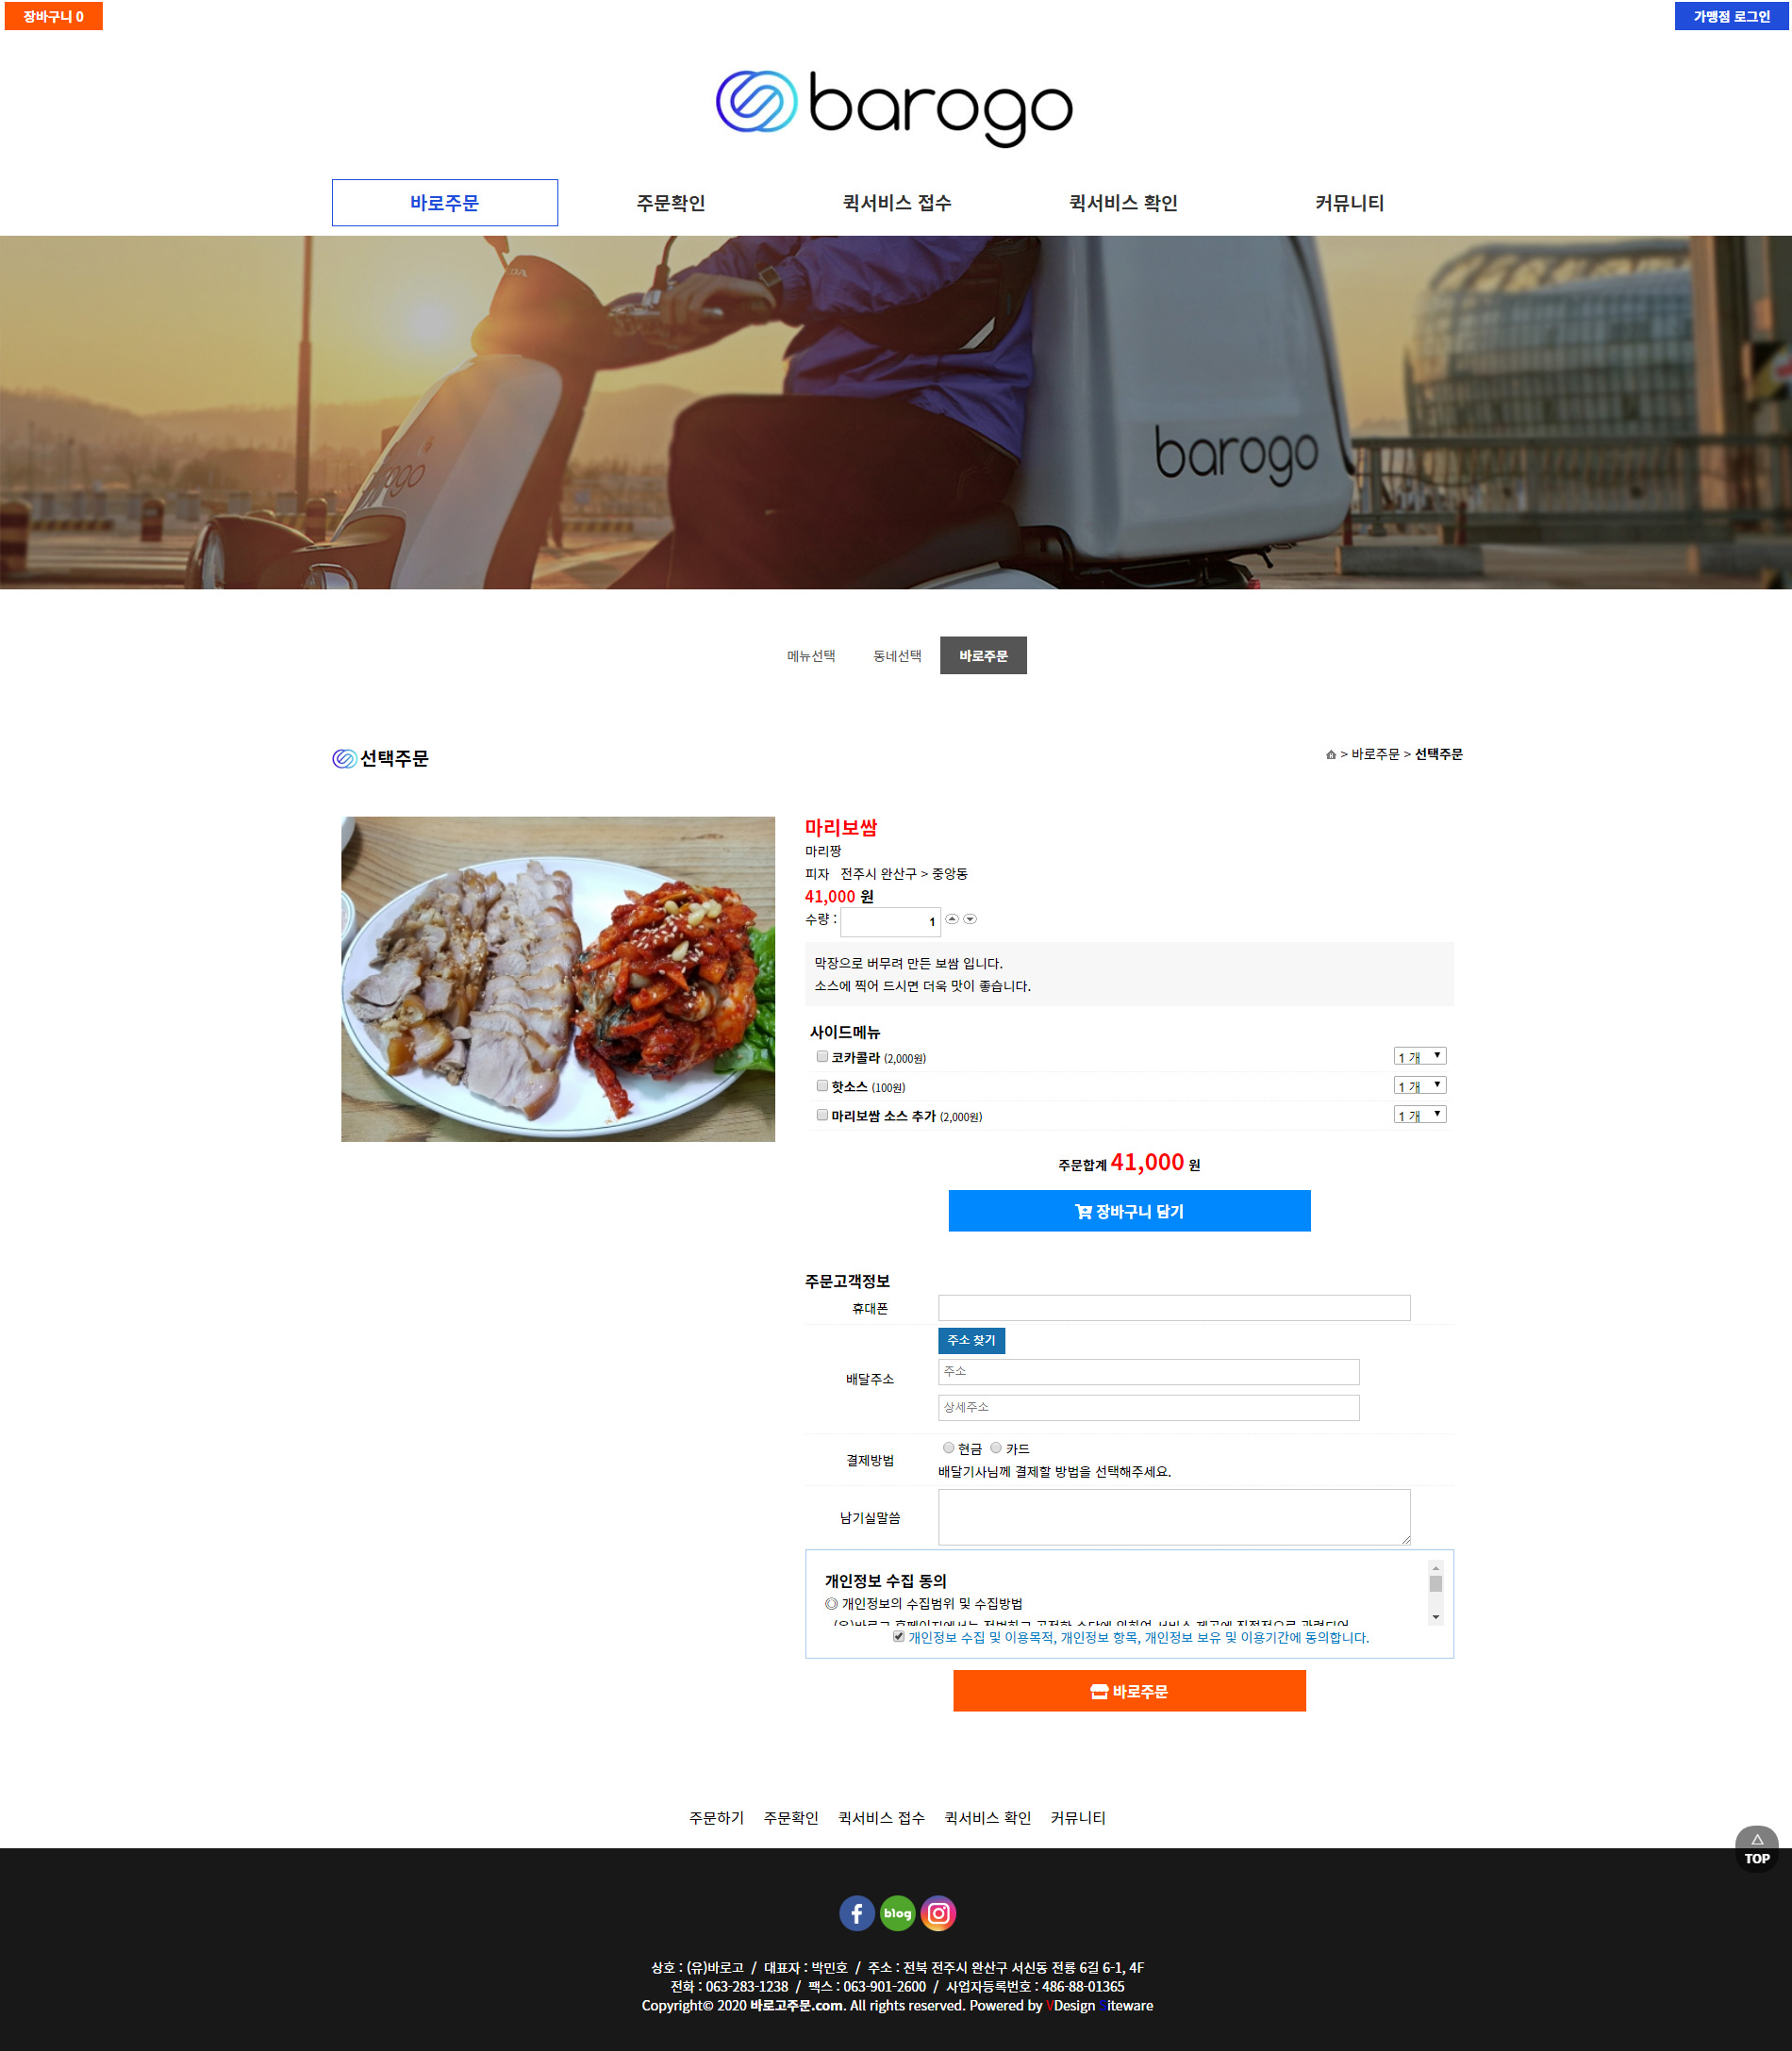1792x2051 pixels.
Task: Click the 휴대폰 phone input field
Action: [1174, 1308]
